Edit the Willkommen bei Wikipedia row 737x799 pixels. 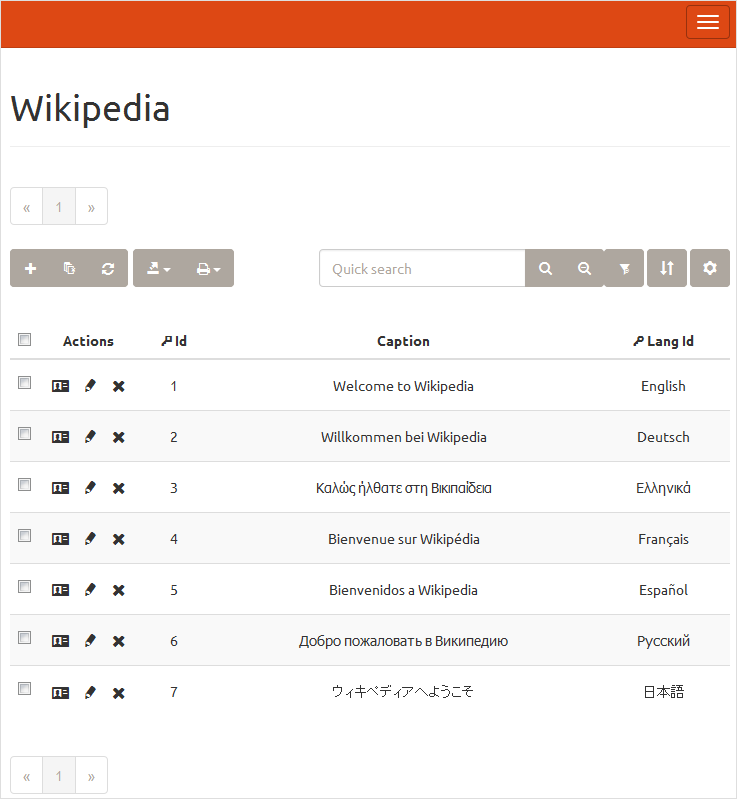tap(90, 437)
